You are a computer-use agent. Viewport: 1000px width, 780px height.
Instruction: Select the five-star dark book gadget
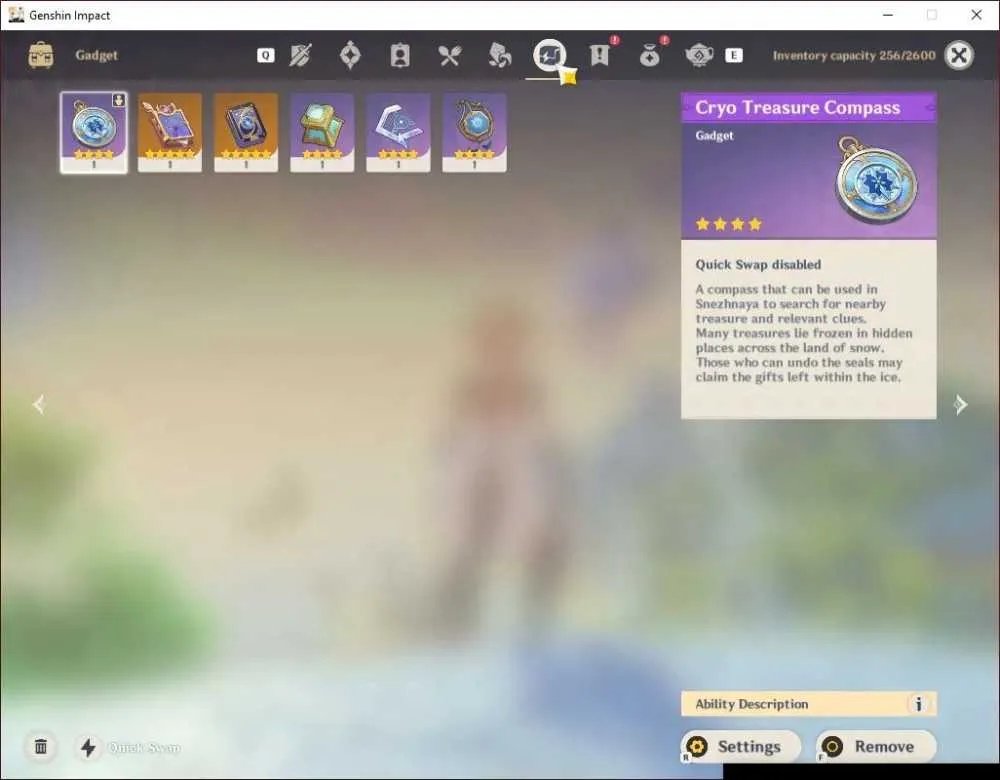pyautogui.click(x=246, y=133)
